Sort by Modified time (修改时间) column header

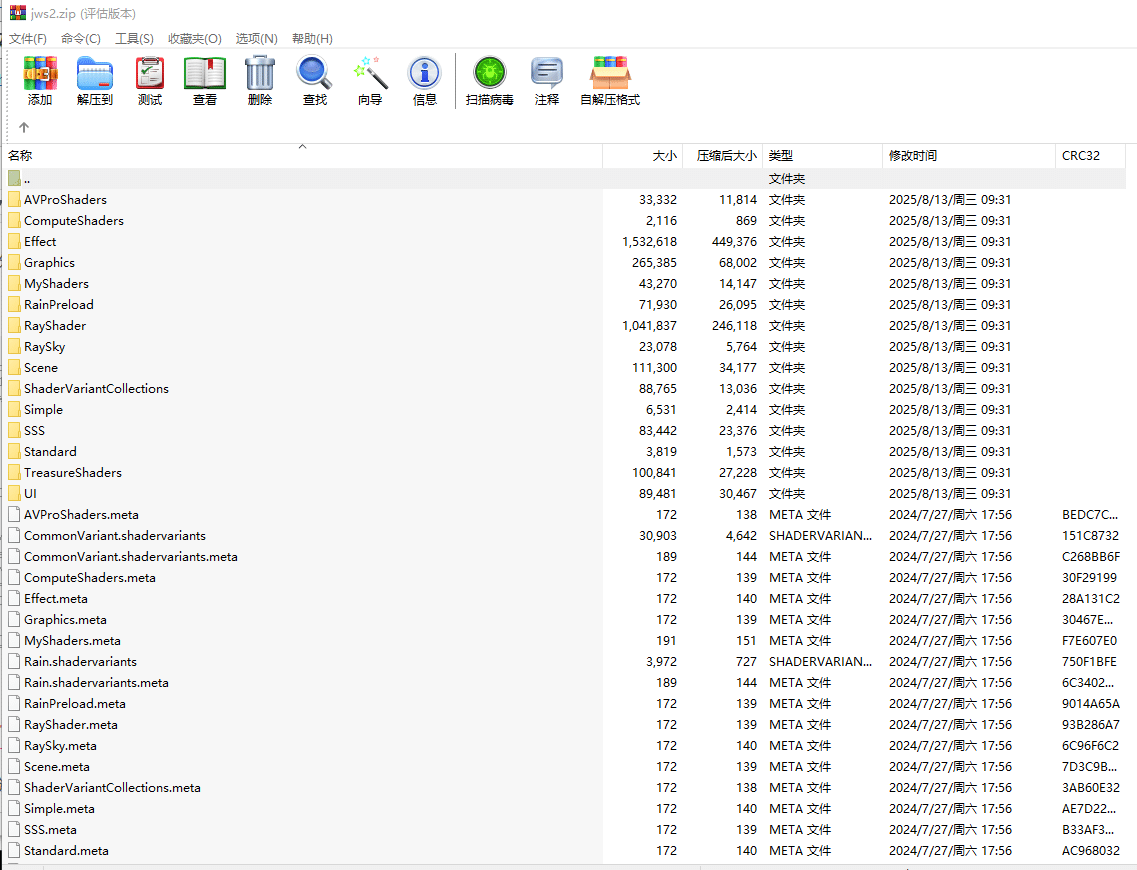coord(913,156)
